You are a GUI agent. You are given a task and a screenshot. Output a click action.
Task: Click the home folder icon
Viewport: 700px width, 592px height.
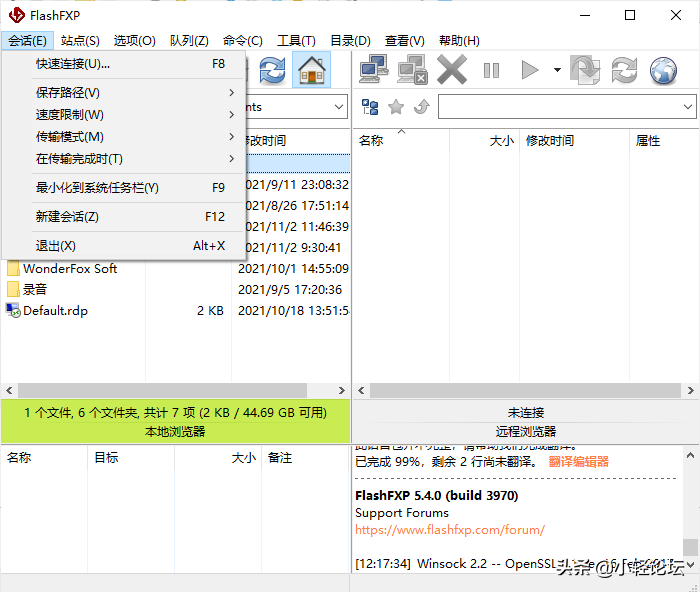pos(312,70)
